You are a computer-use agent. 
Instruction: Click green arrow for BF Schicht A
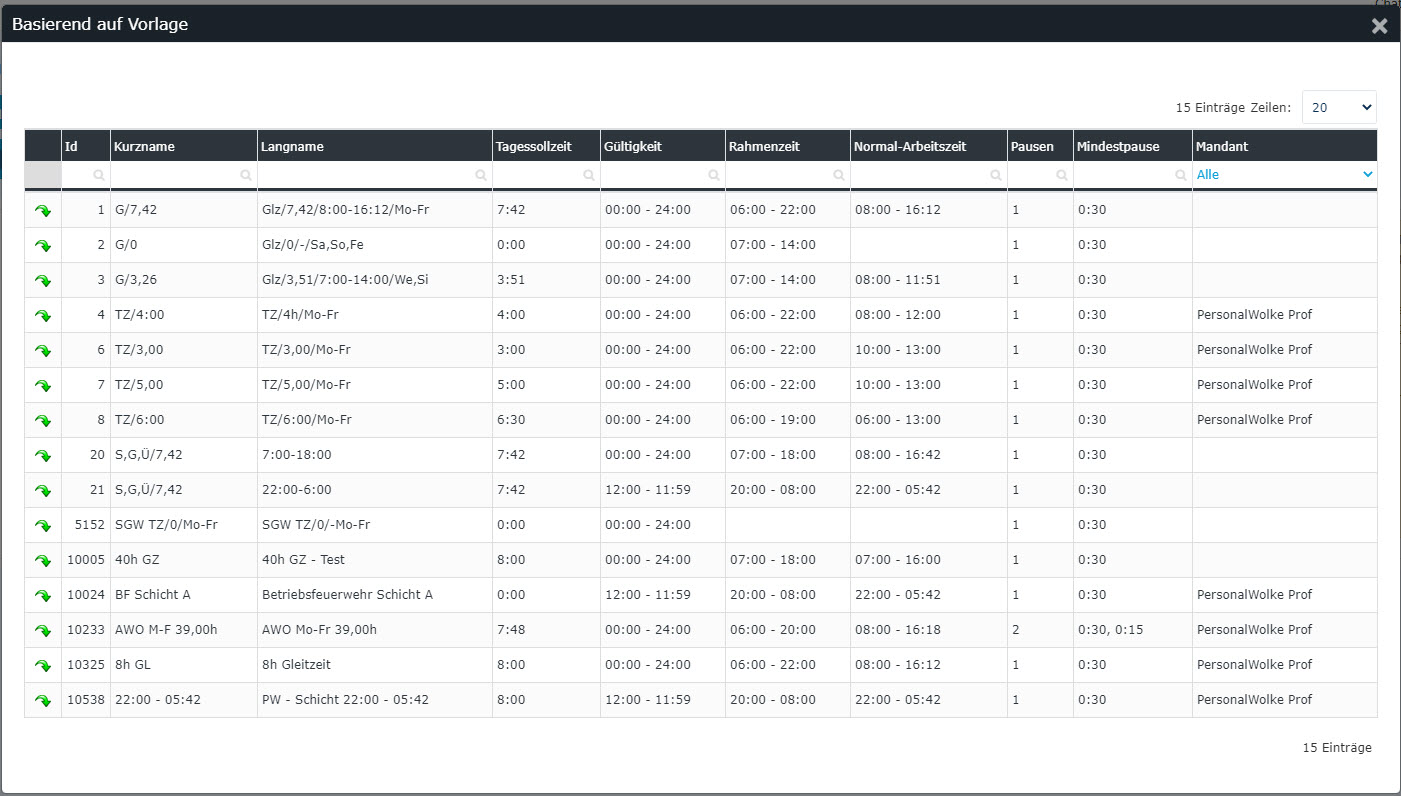[x=43, y=596]
